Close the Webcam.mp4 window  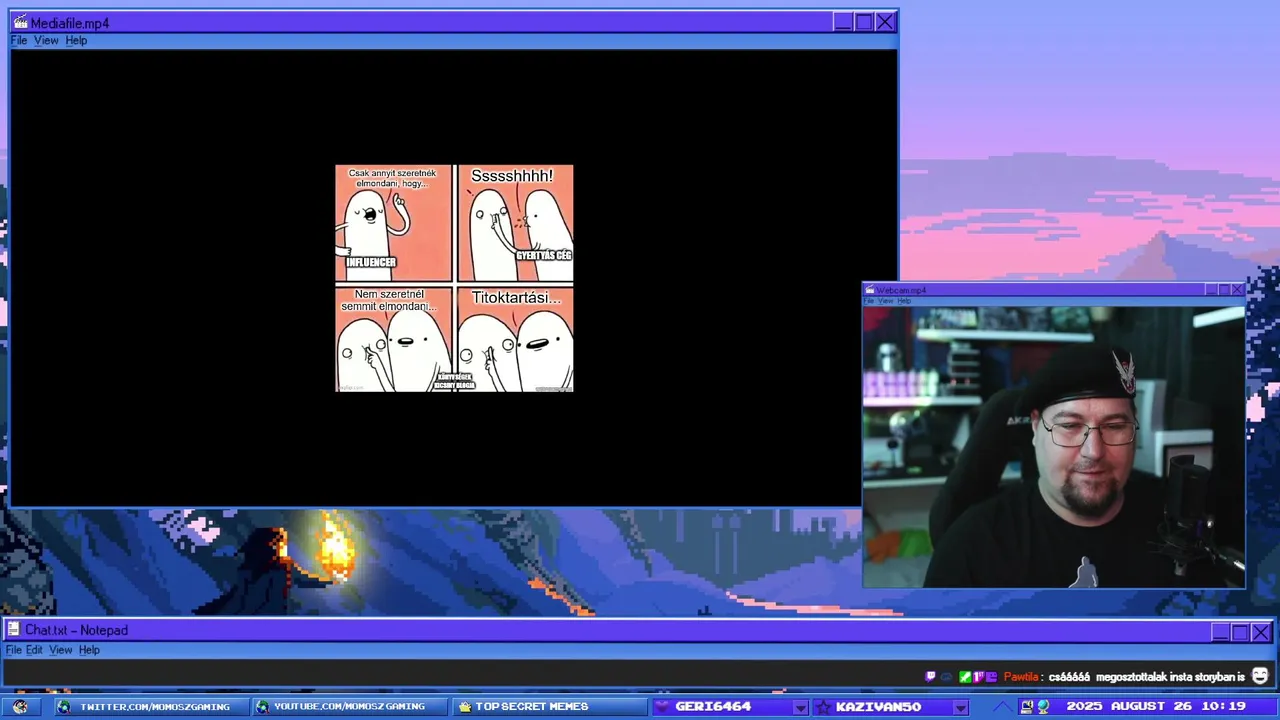click(x=1237, y=290)
